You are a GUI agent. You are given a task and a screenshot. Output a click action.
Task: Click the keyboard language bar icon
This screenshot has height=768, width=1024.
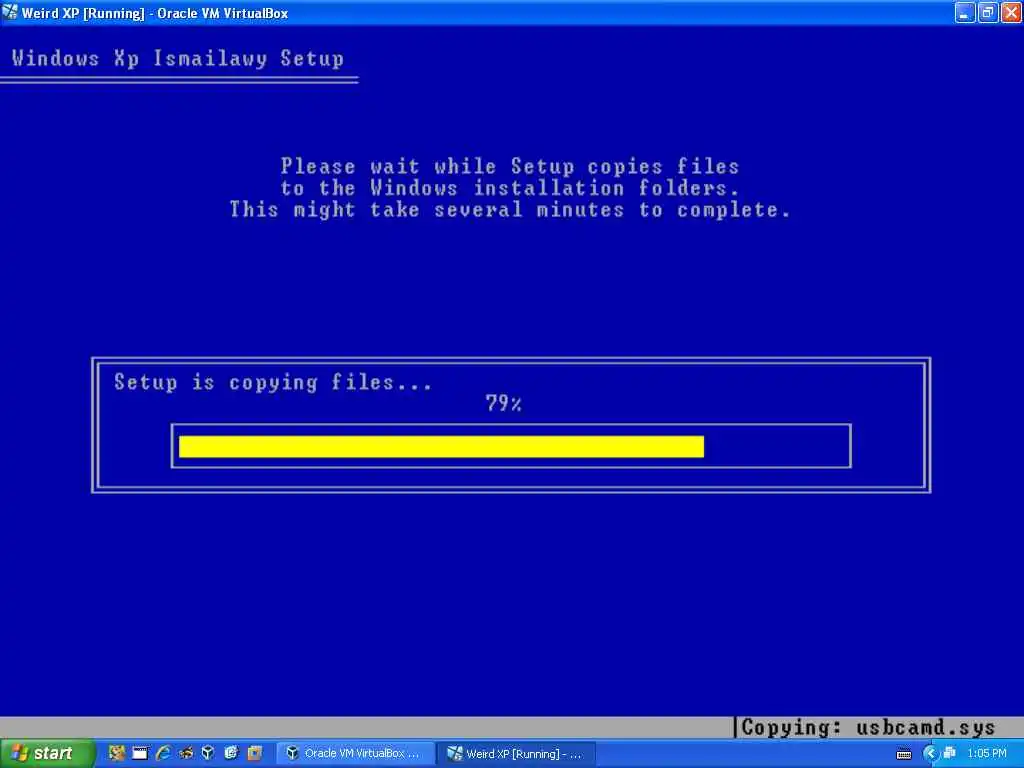point(904,754)
